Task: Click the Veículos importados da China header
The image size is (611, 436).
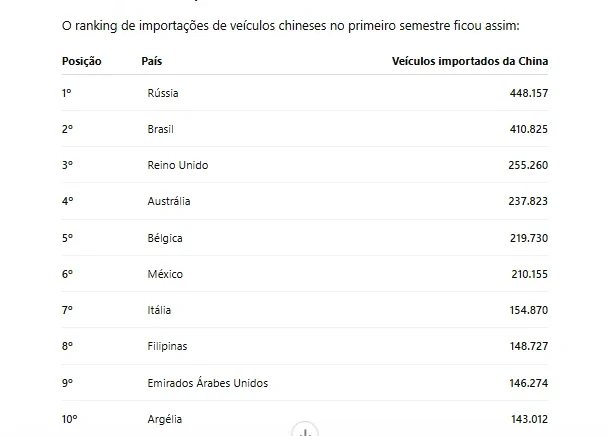Action: 470,61
